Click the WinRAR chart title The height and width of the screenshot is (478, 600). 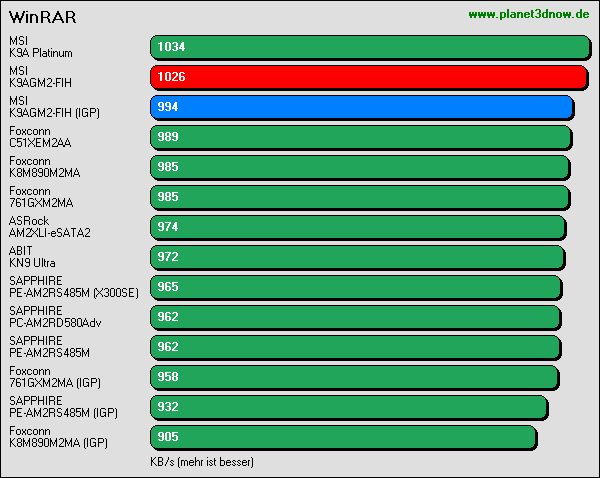click(42, 17)
